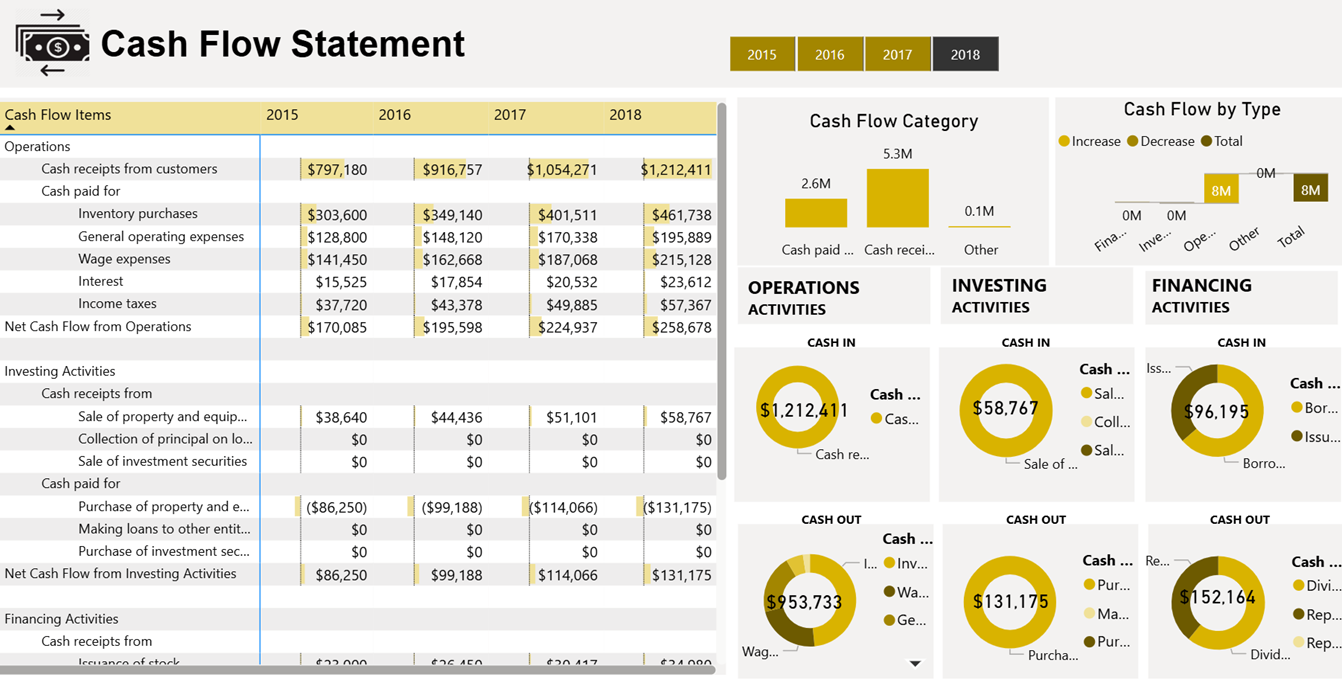Enable the 2016 year filter
The width and height of the screenshot is (1342, 683).
(x=830, y=54)
